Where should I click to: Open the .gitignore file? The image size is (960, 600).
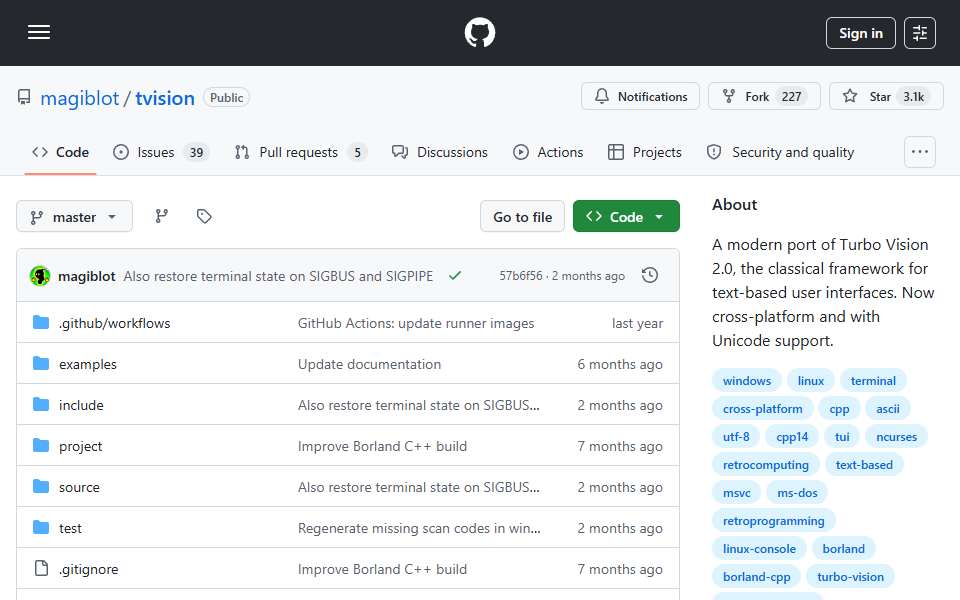coord(89,569)
